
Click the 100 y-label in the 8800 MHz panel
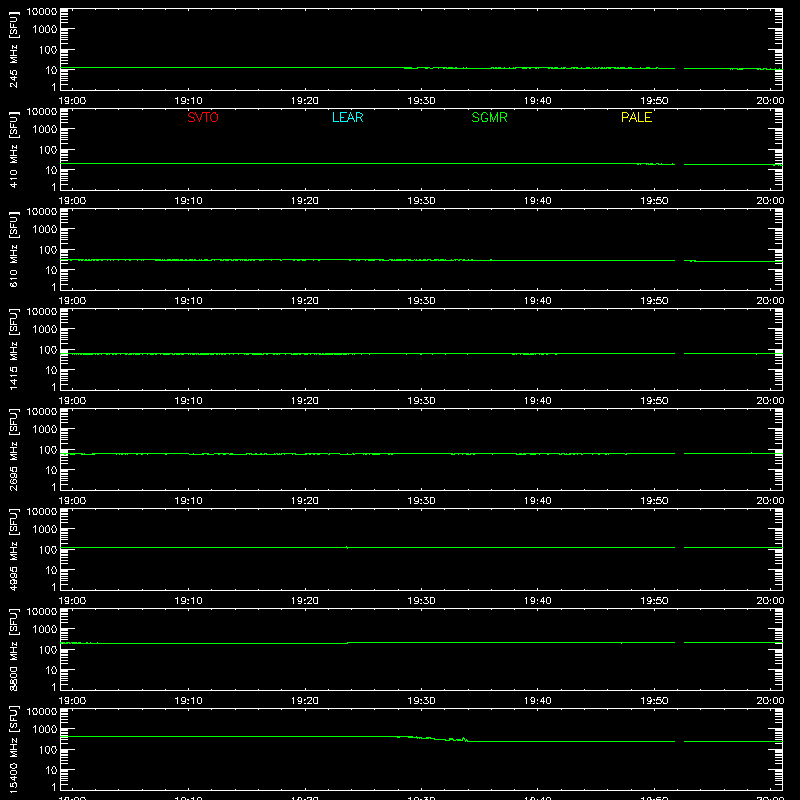point(48,650)
